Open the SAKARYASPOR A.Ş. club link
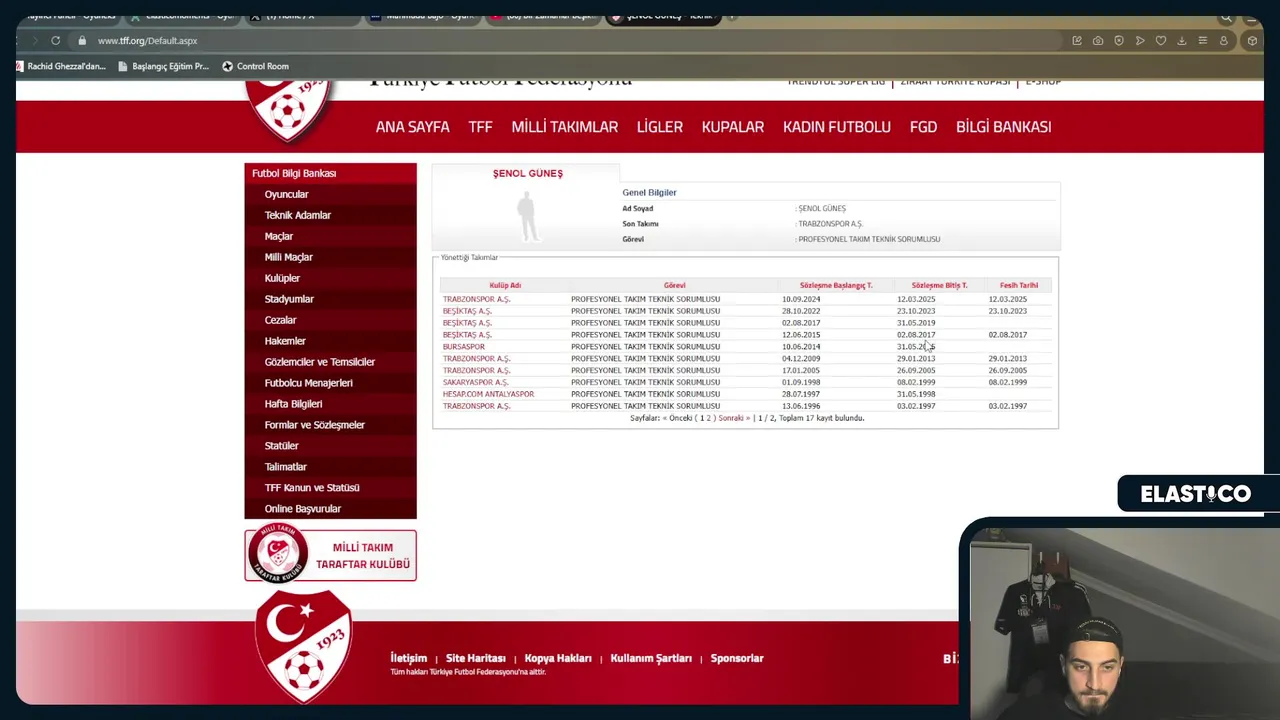1280x720 pixels. pyautogui.click(x=475, y=382)
